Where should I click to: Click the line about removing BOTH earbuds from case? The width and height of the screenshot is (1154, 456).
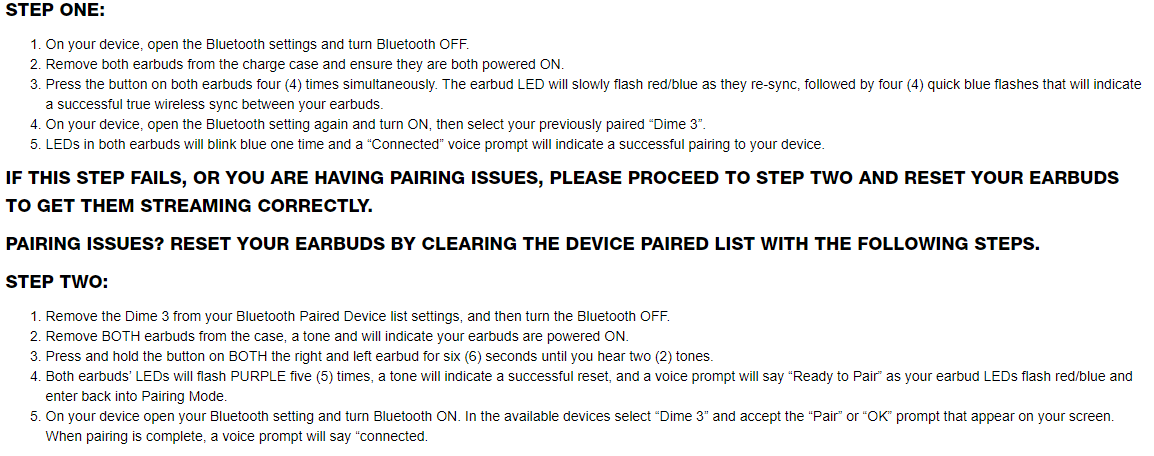tap(337, 337)
